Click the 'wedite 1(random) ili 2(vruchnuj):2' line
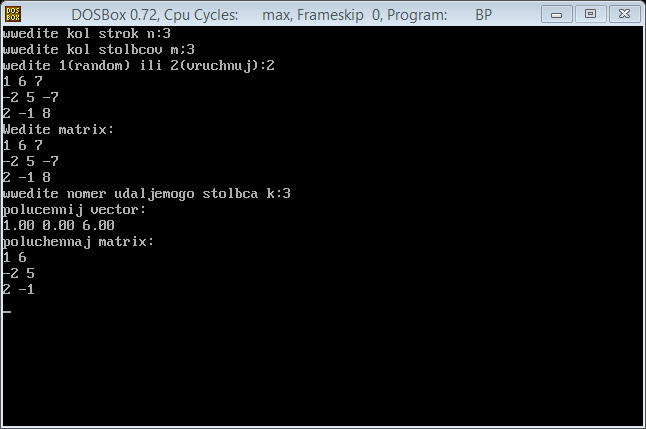 tap(138, 66)
